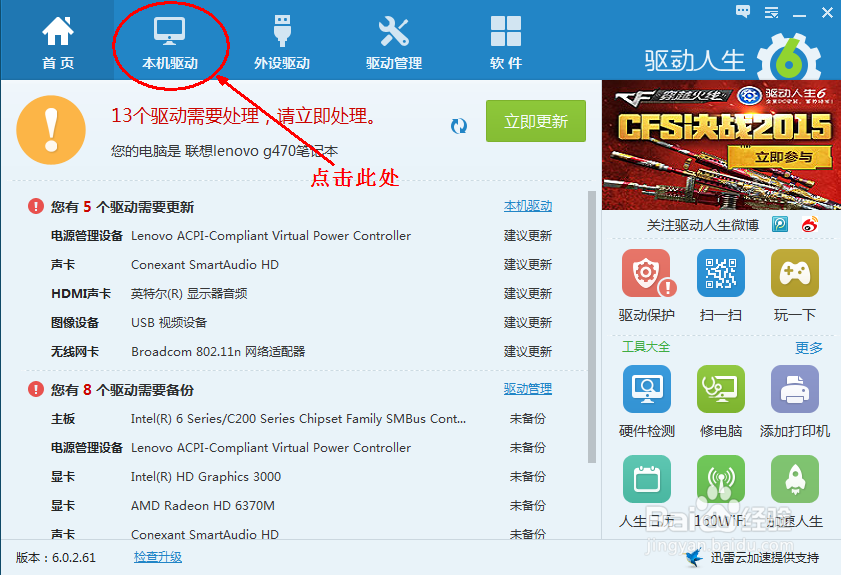Click the green 立即更新 button
The width and height of the screenshot is (841, 575).
pyautogui.click(x=536, y=121)
